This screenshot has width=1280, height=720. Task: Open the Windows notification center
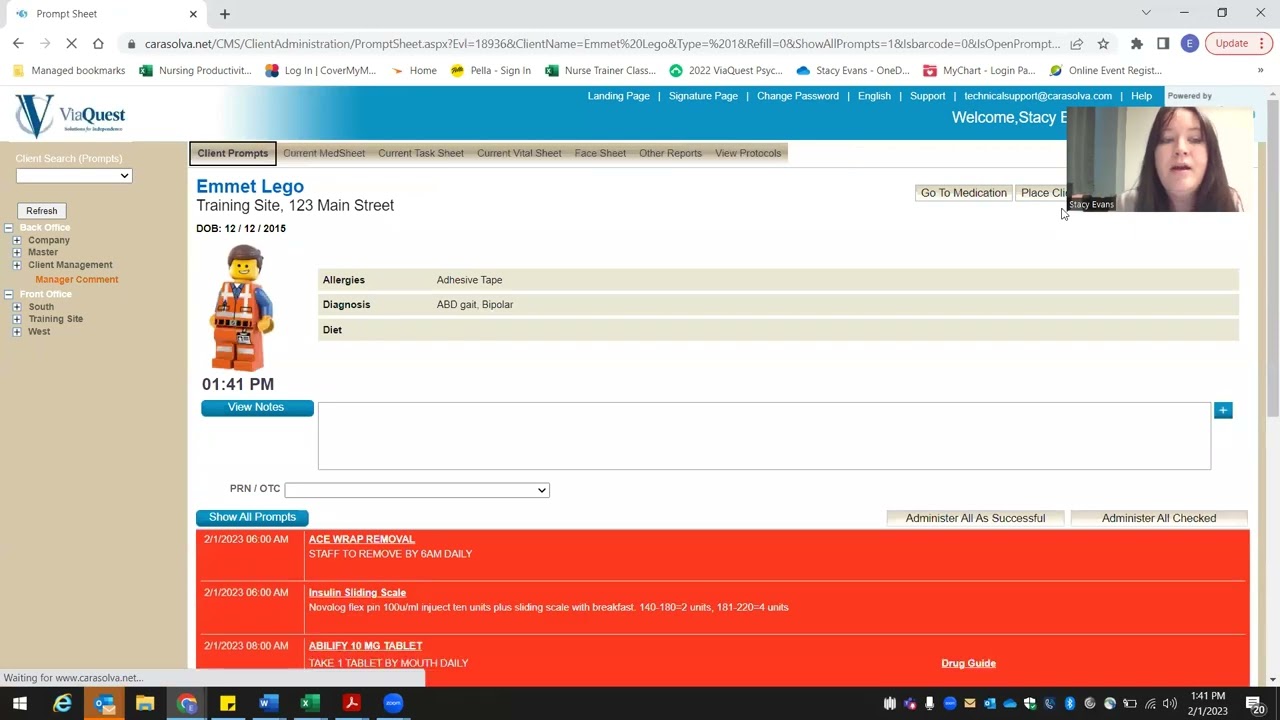[1254, 704]
